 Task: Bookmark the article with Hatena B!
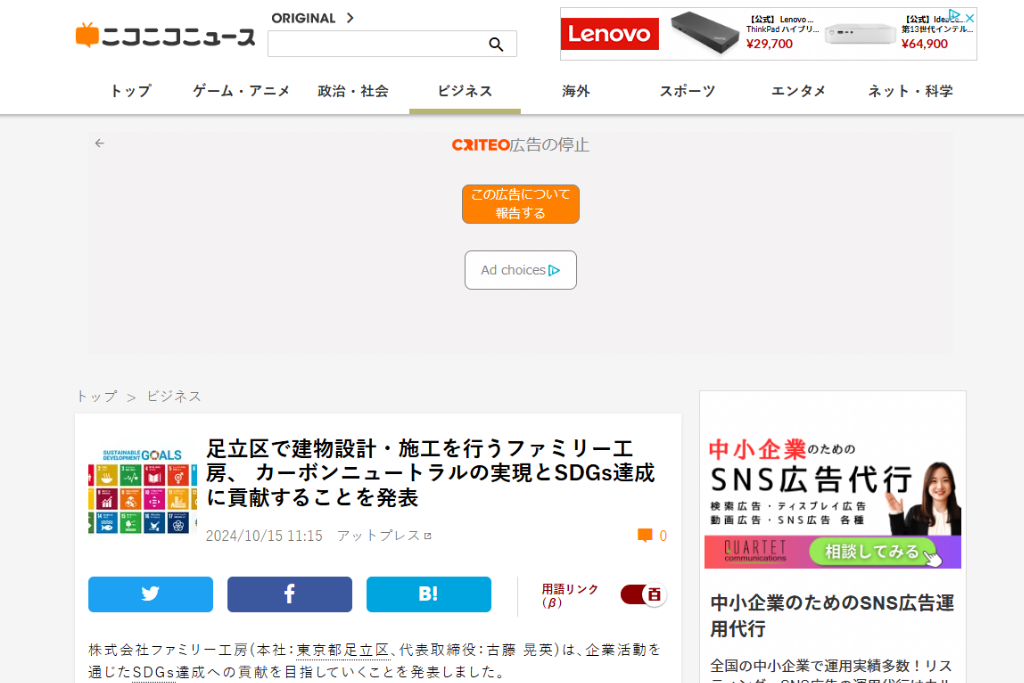point(428,594)
